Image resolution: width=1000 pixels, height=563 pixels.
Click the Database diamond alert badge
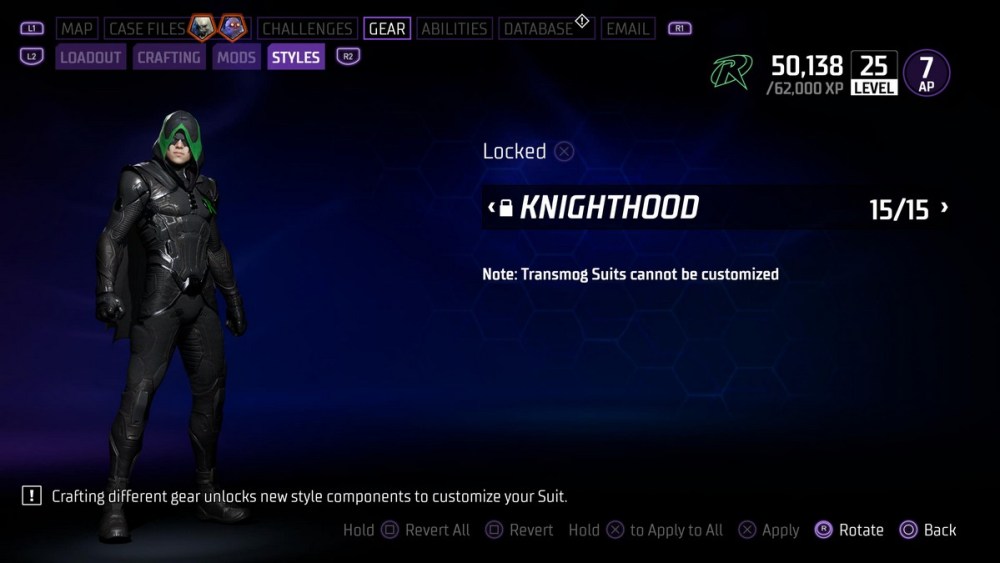[x=582, y=21]
